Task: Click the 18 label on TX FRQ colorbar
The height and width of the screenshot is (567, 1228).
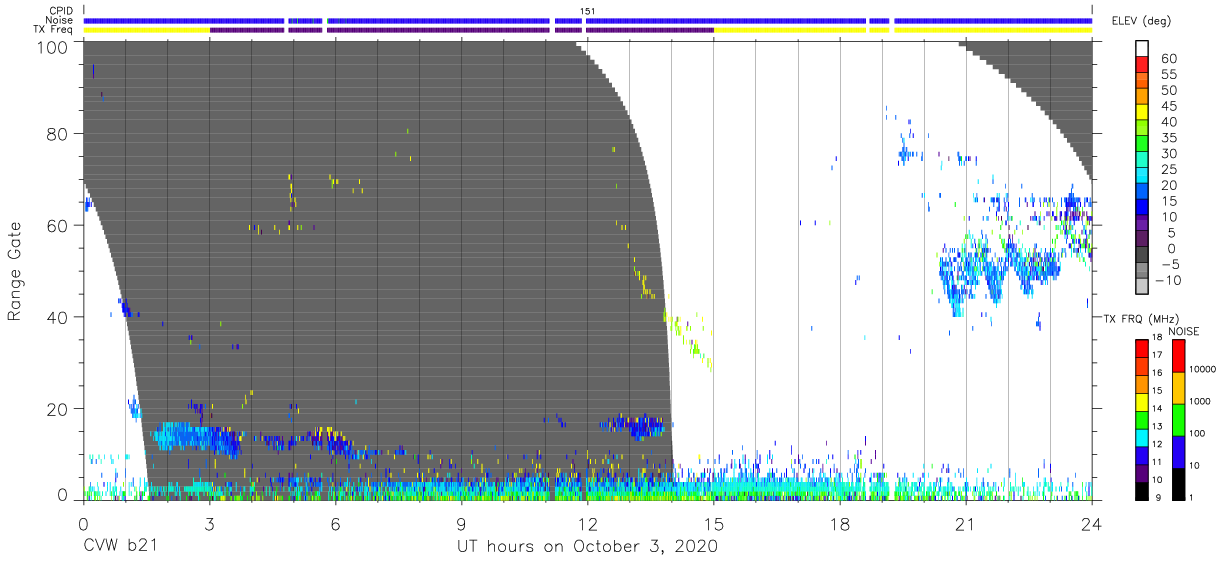Action: 1159,338
